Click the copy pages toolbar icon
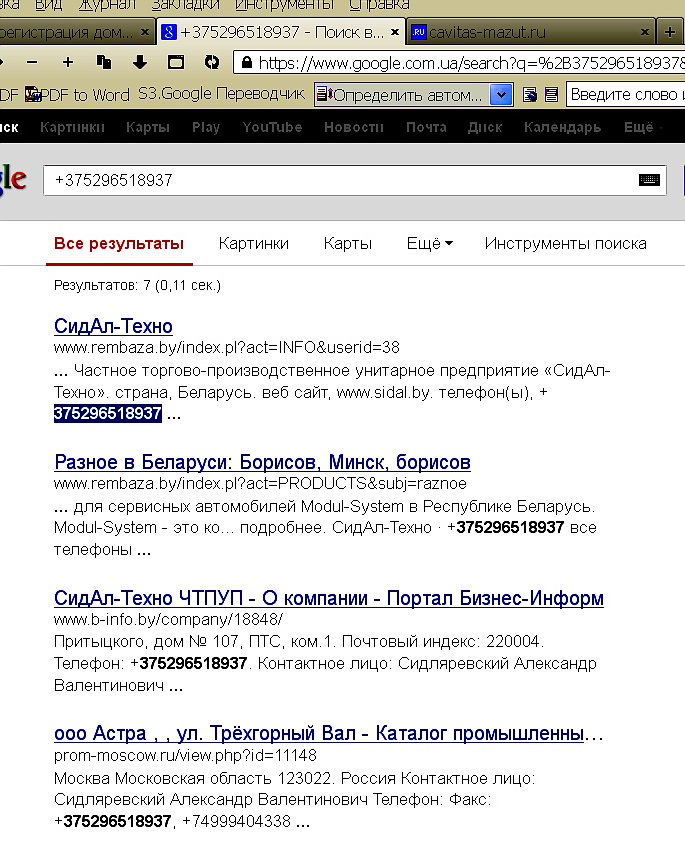This screenshot has height=854, width=685. click(x=103, y=63)
